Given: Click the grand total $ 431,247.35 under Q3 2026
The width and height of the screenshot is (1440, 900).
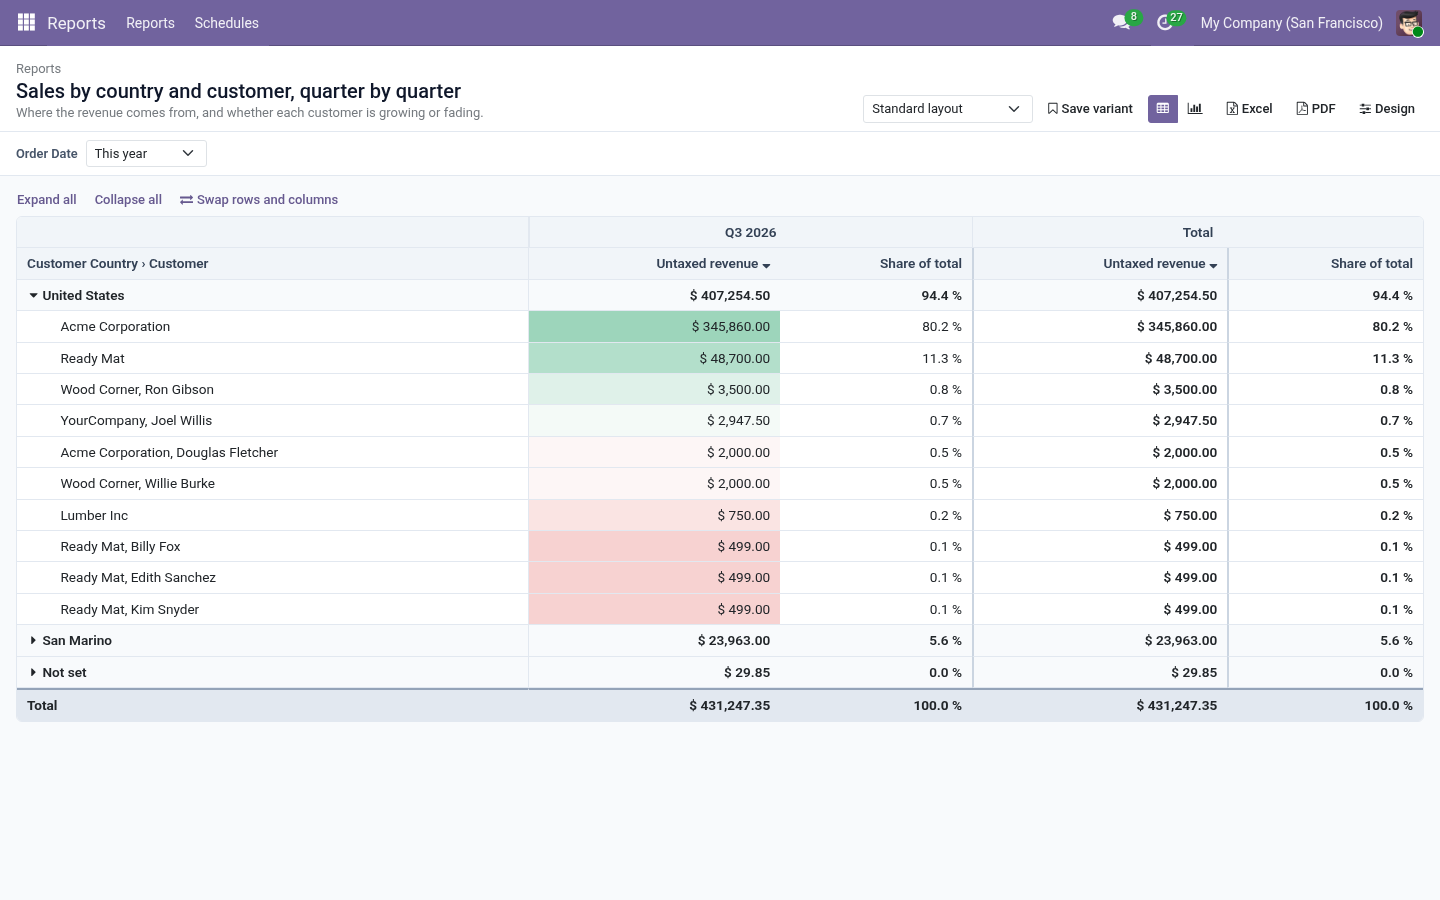Looking at the screenshot, I should tap(730, 706).
